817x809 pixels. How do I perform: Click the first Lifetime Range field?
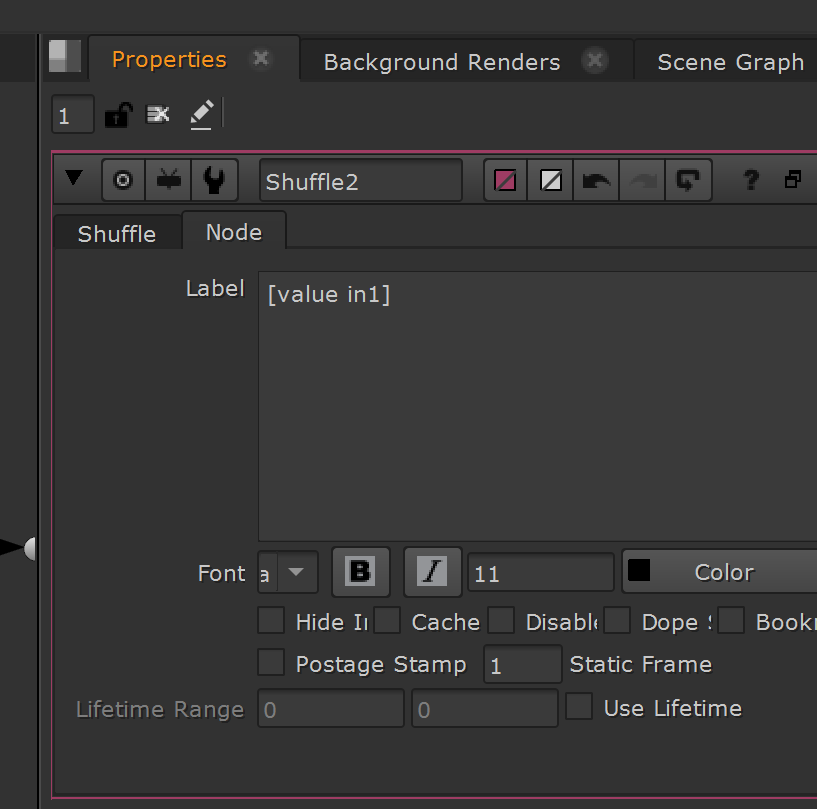tap(331, 708)
